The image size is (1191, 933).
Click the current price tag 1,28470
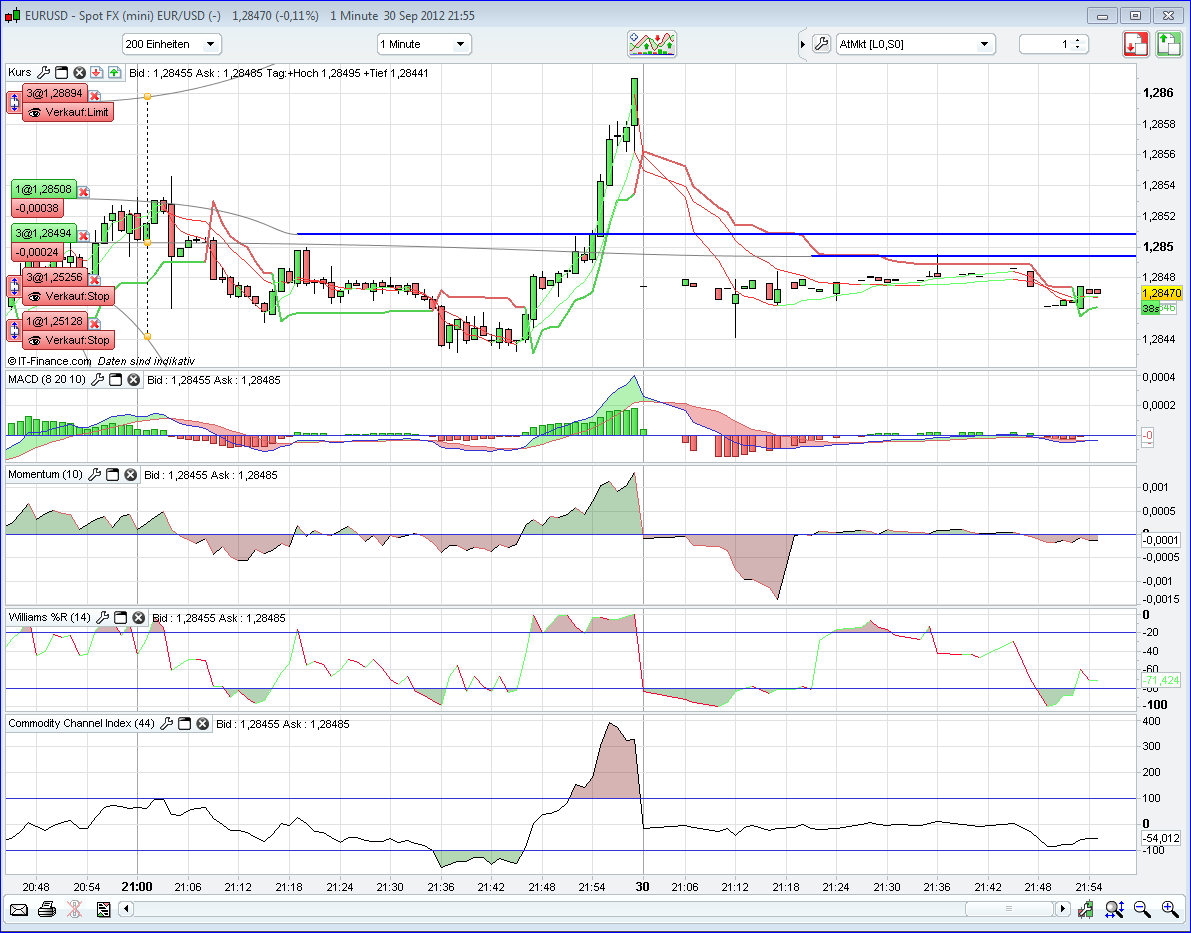point(1161,293)
